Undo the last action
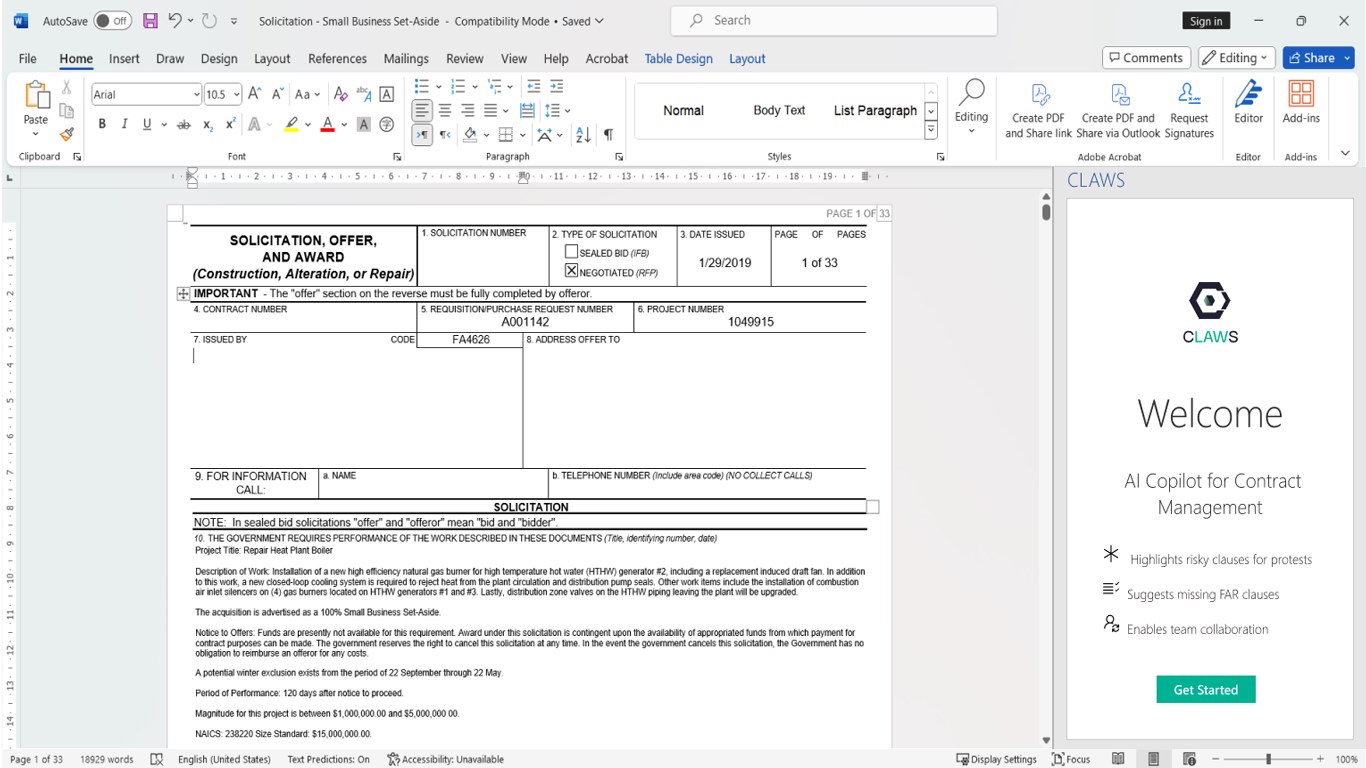 [x=175, y=21]
